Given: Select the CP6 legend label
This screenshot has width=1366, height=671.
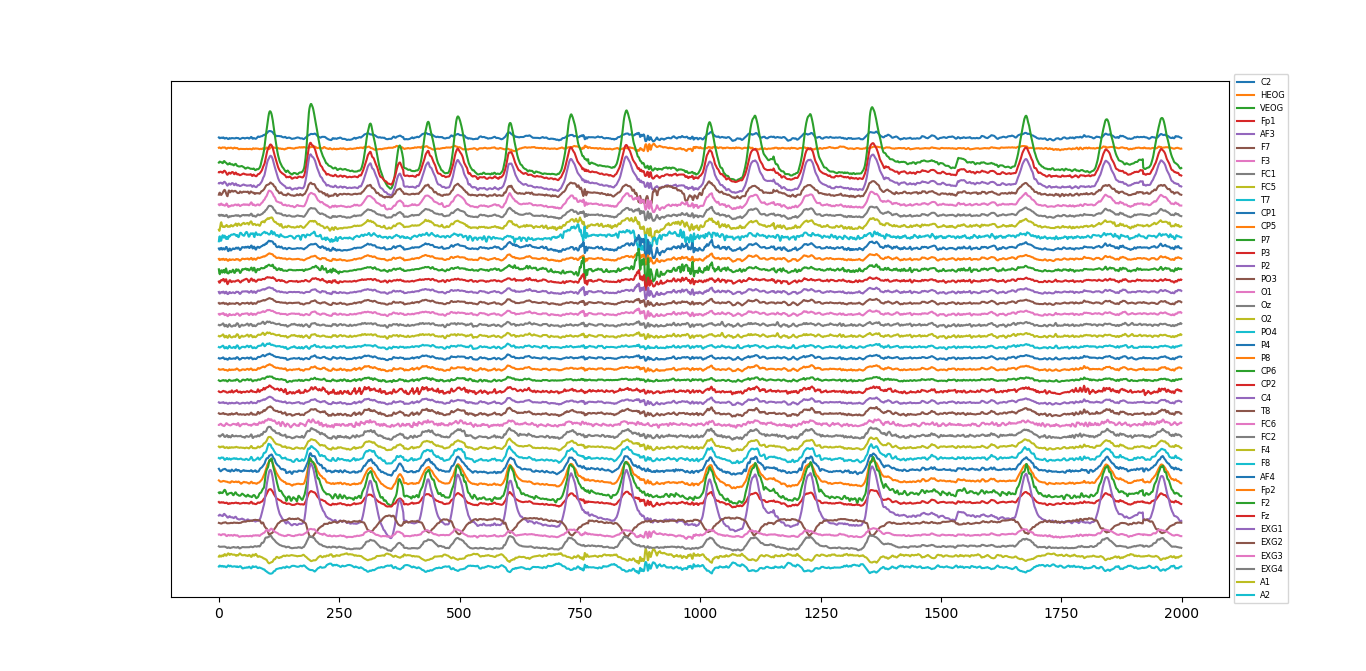Looking at the screenshot, I should point(1268,371).
